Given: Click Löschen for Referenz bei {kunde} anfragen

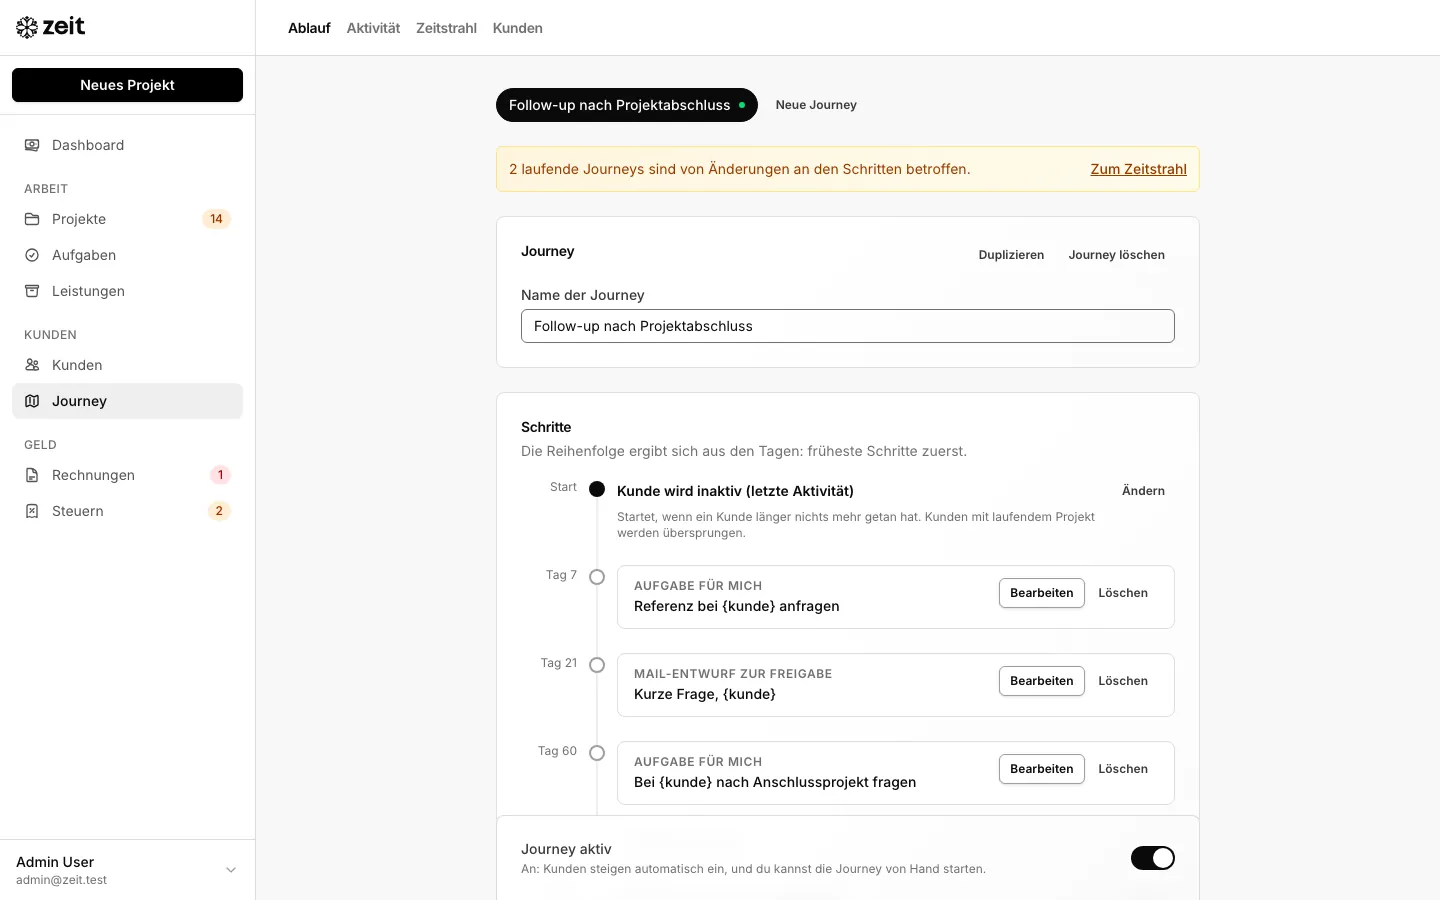Looking at the screenshot, I should click(x=1123, y=593).
